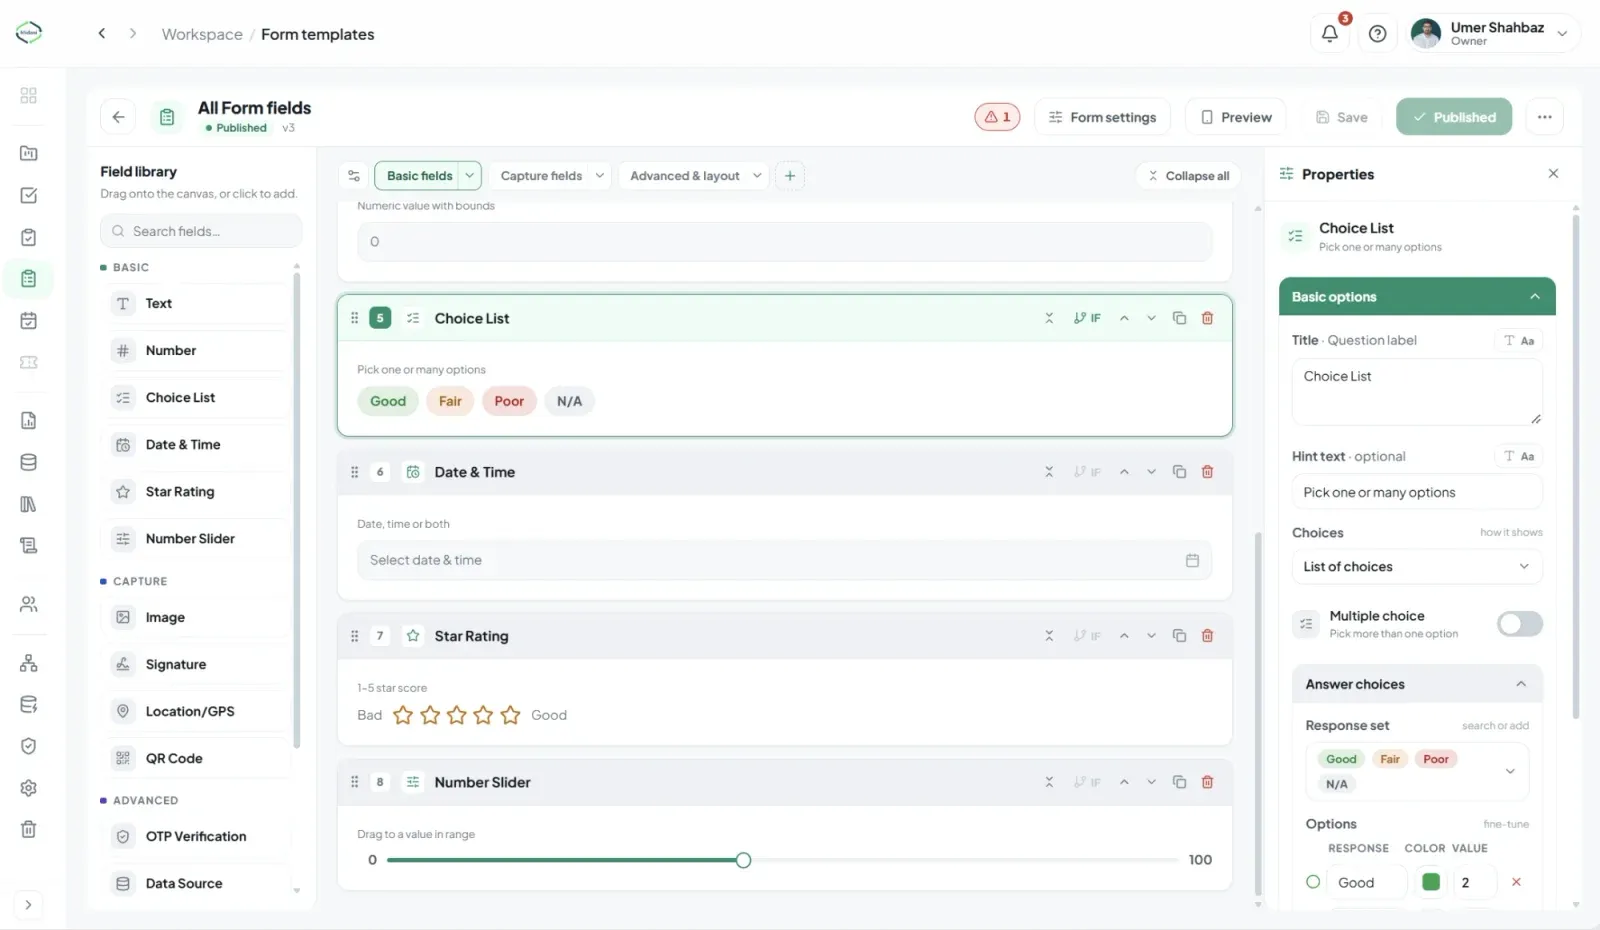1600x930 pixels.
Task: Open the user account dropdown for Umer Shahbaz
Action: point(1494,34)
